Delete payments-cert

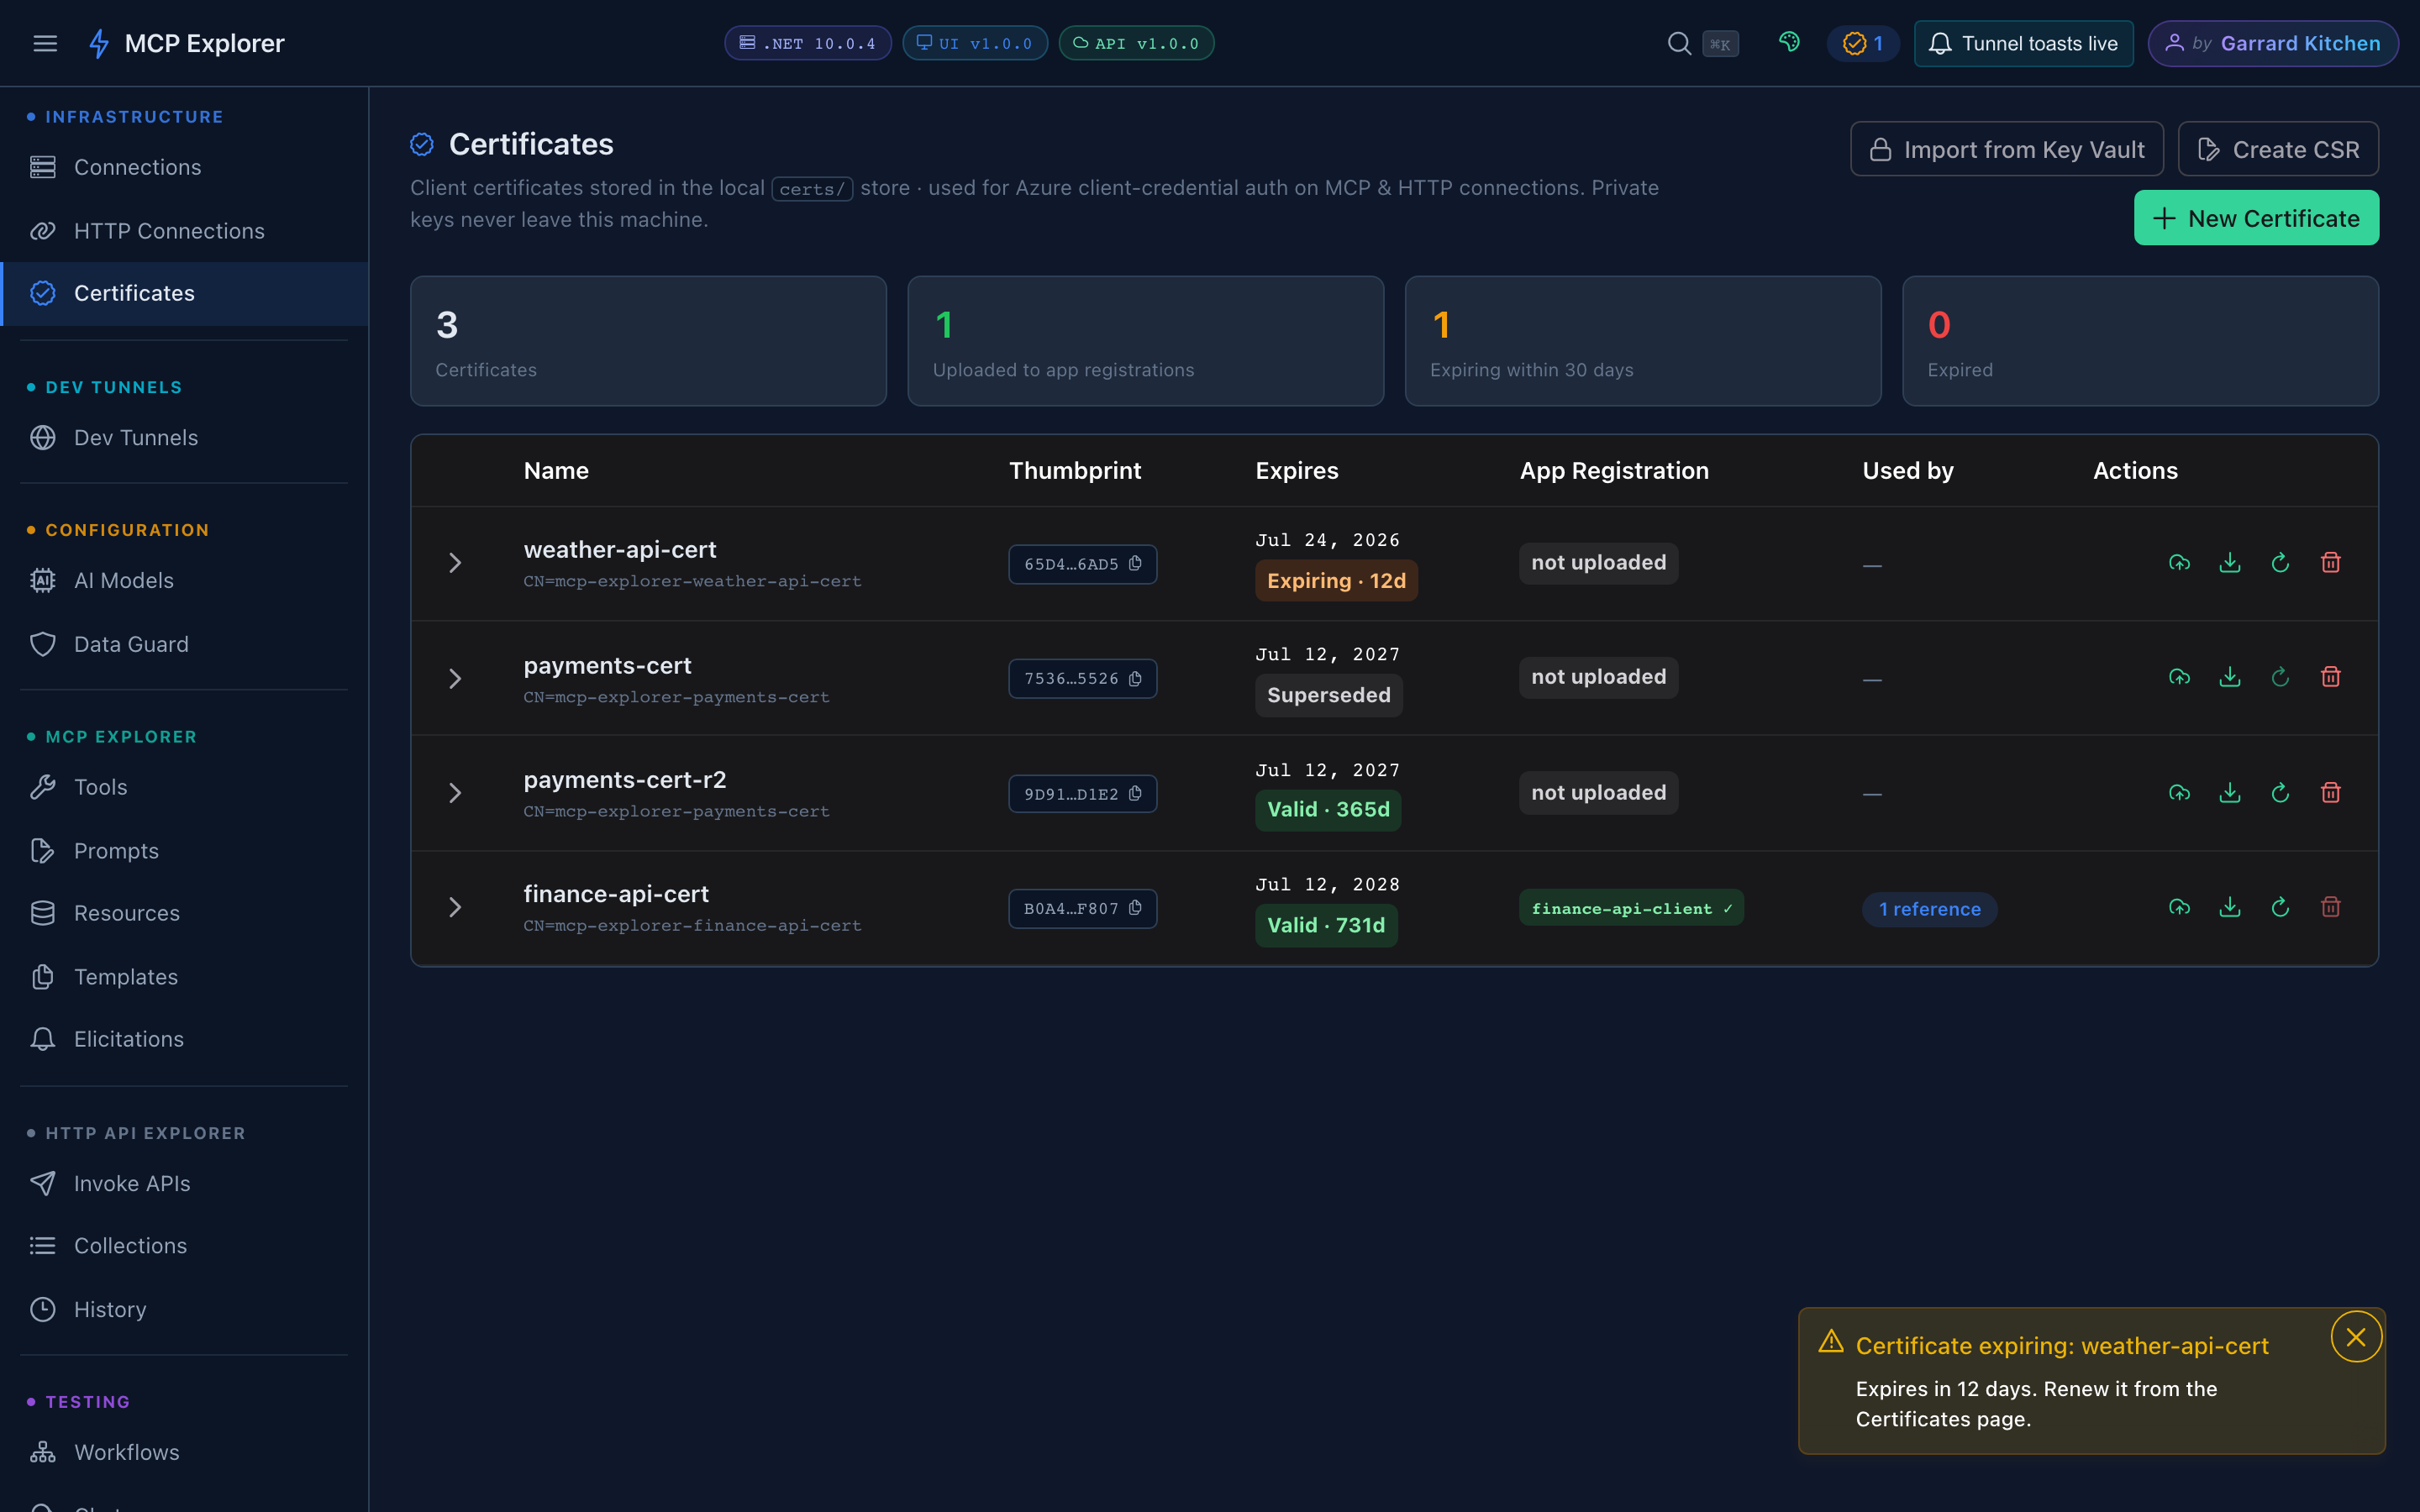point(2330,677)
